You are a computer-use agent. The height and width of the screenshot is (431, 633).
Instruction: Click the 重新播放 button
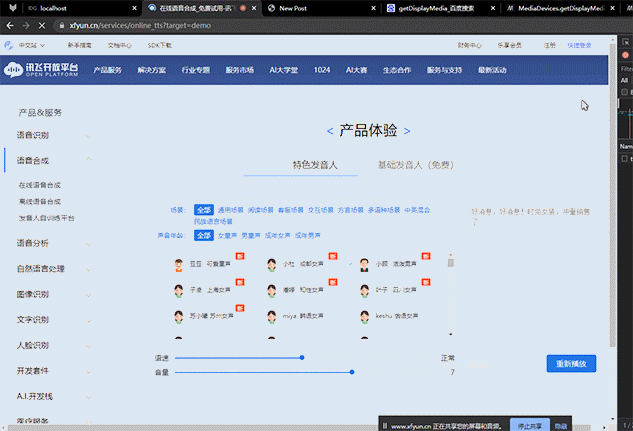point(571,364)
